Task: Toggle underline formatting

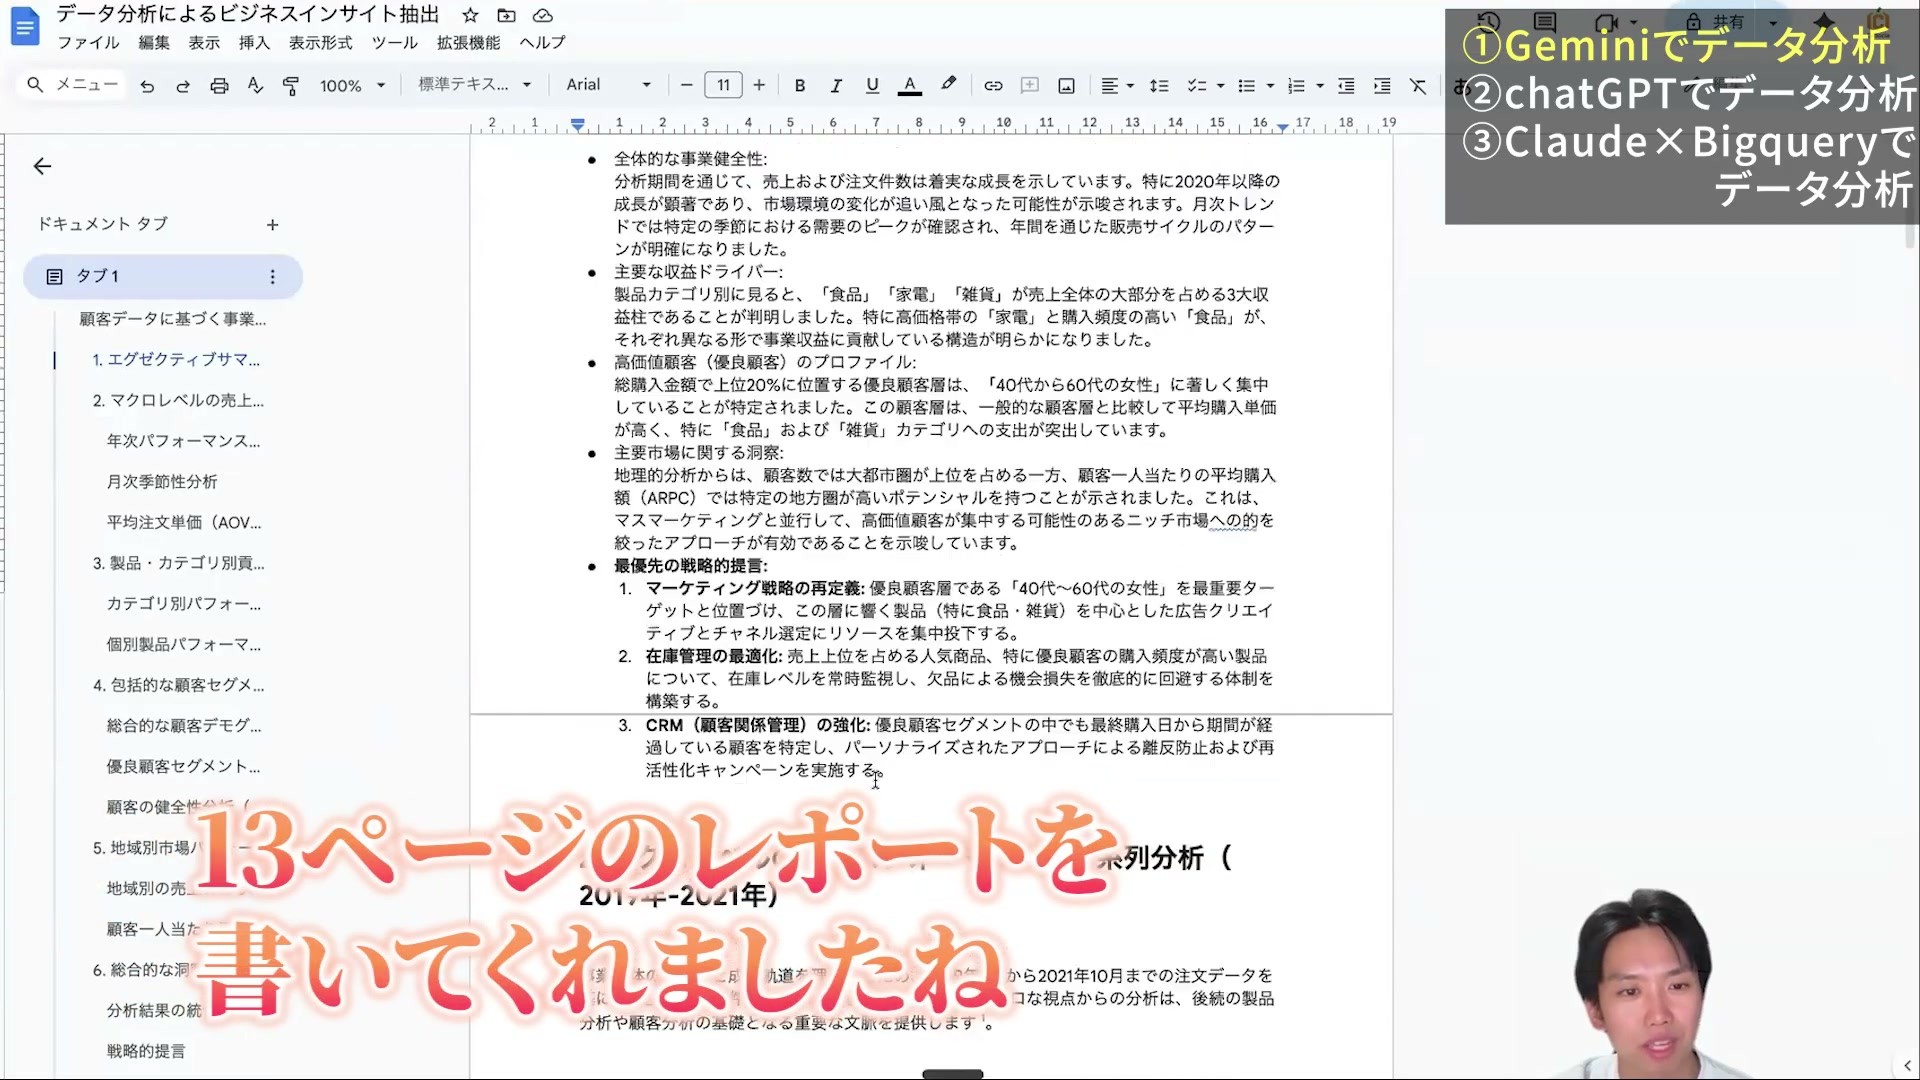Action: coord(872,86)
